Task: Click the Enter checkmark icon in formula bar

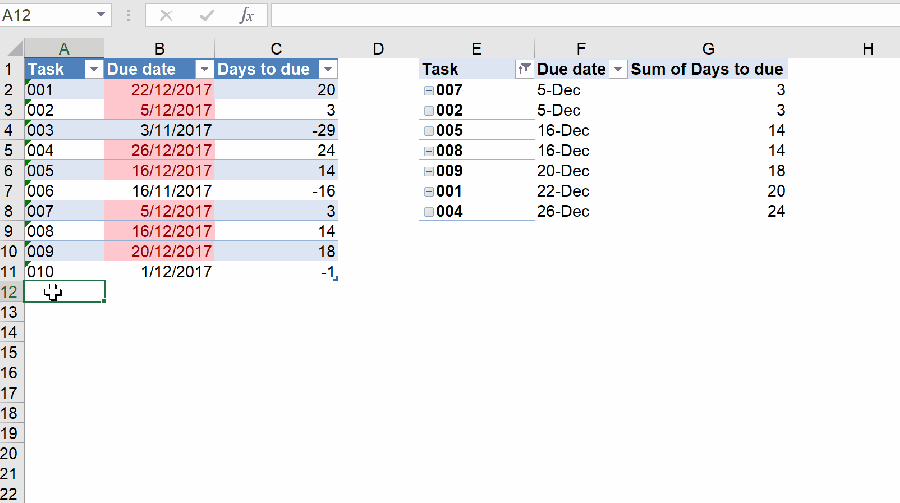Action: tap(207, 16)
